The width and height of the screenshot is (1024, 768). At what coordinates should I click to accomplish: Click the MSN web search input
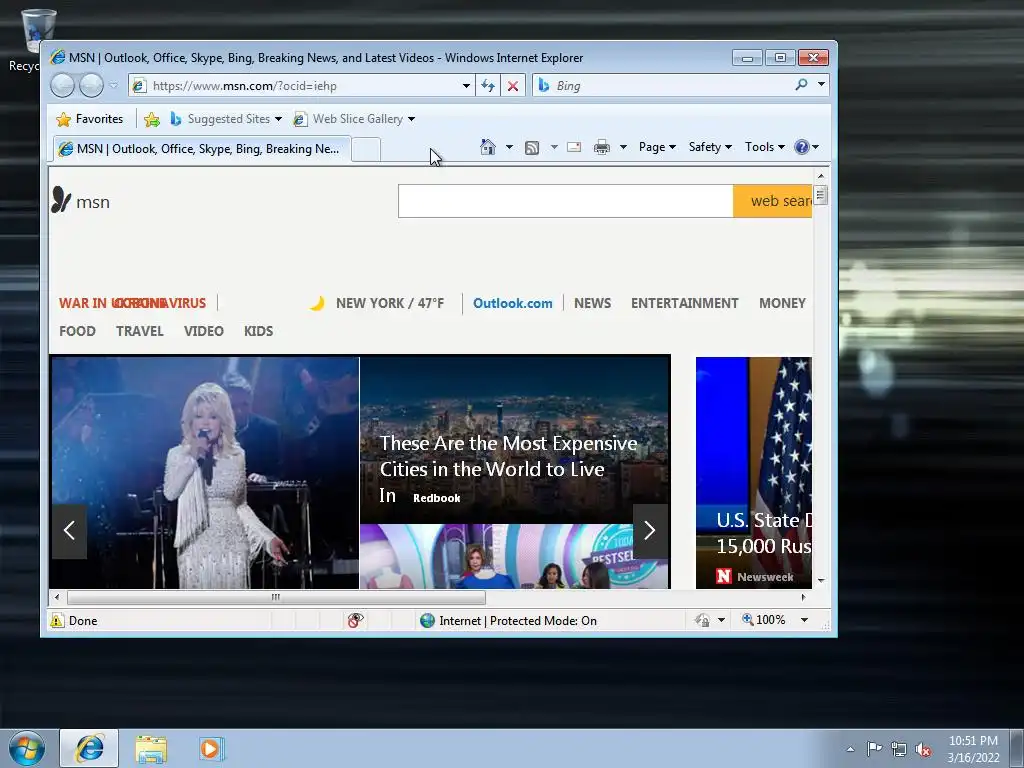click(566, 201)
